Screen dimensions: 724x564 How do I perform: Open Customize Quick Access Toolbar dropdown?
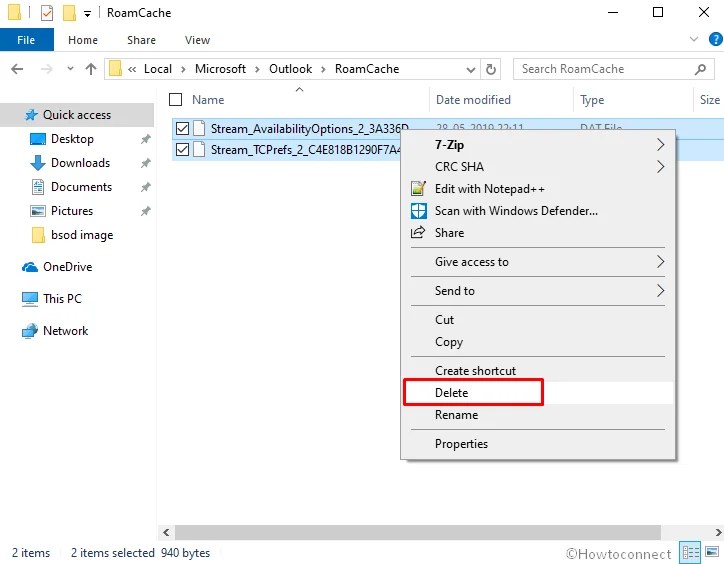[x=87, y=14]
